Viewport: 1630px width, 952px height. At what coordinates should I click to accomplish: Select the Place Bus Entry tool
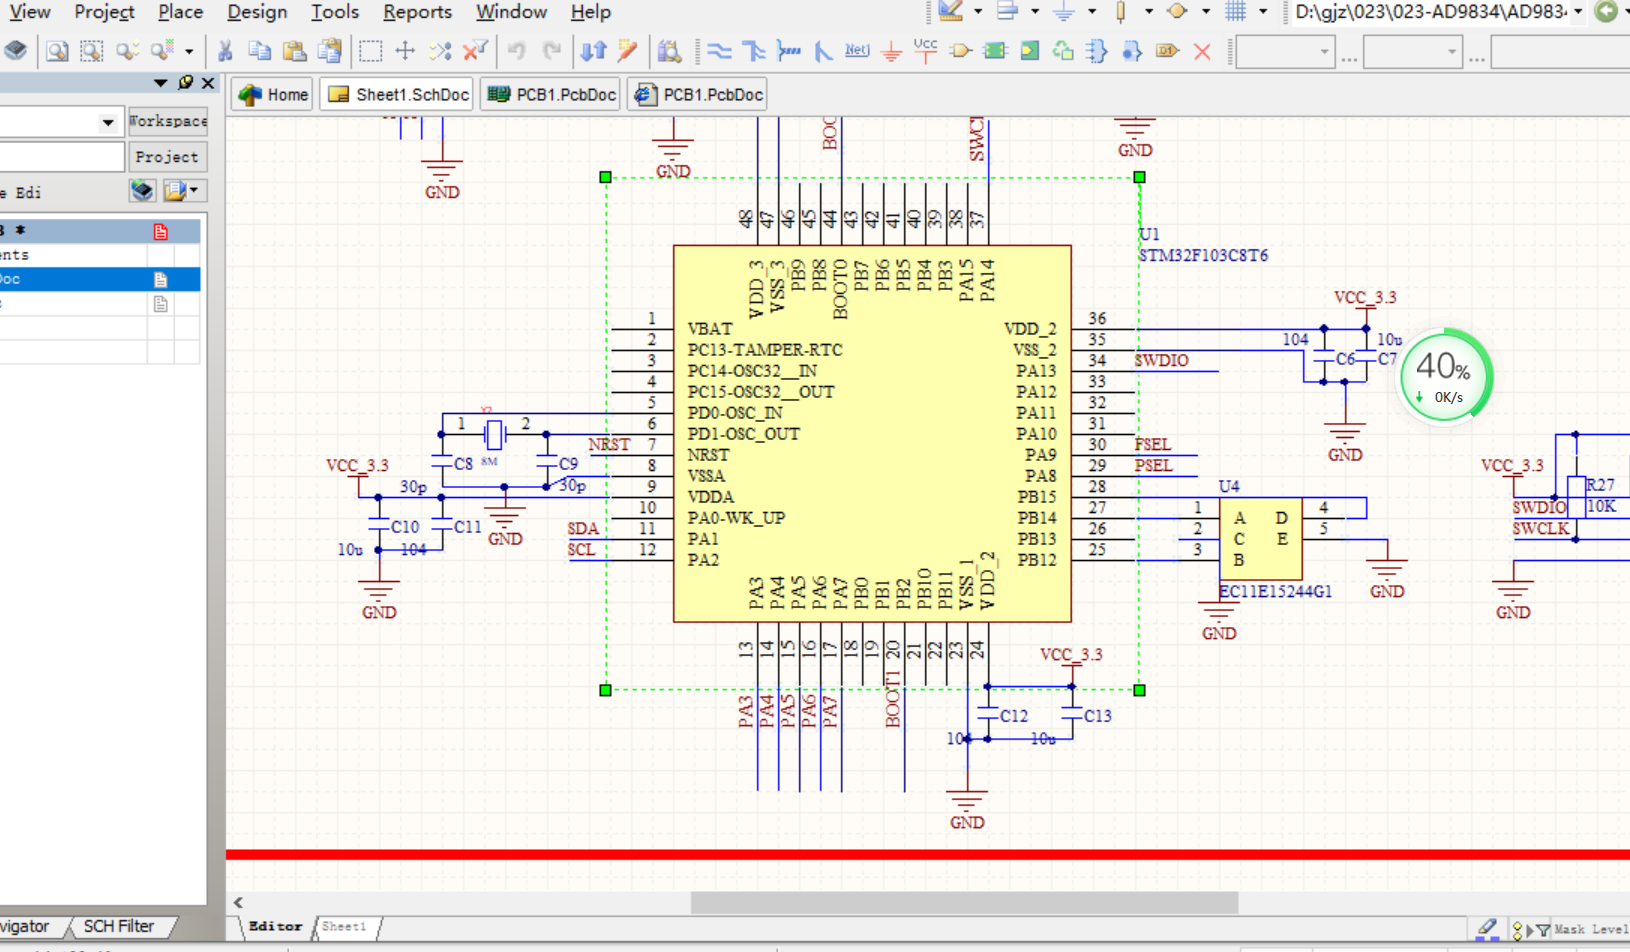tap(823, 51)
